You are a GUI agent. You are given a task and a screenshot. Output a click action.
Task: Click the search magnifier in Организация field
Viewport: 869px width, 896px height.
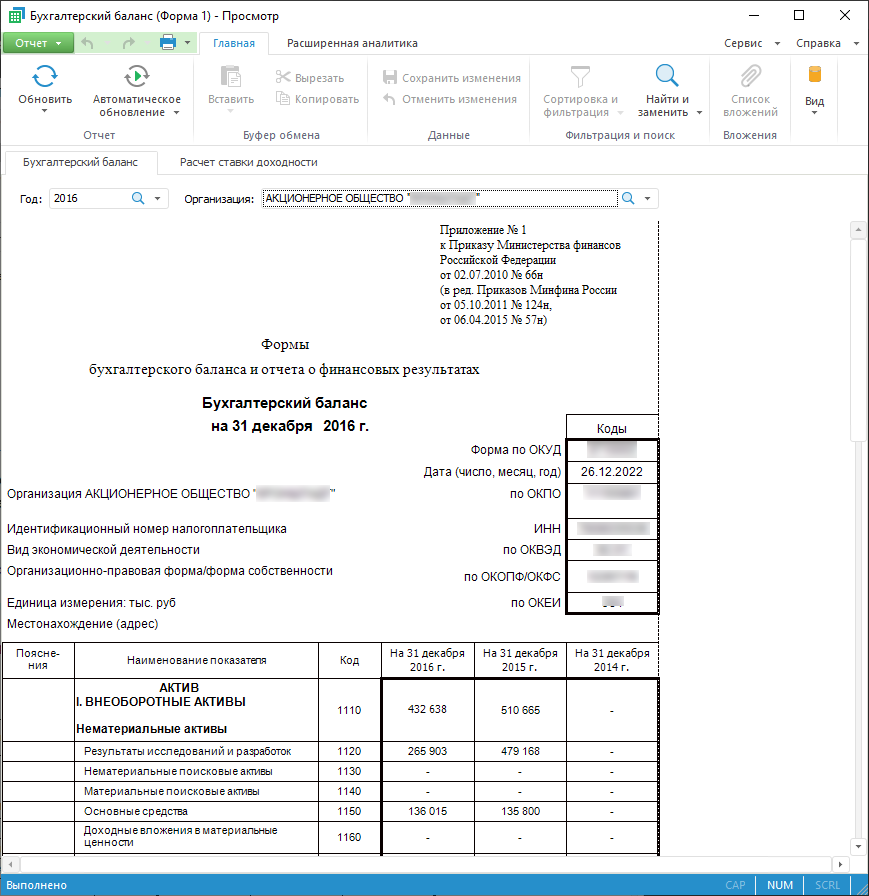pyautogui.click(x=628, y=198)
